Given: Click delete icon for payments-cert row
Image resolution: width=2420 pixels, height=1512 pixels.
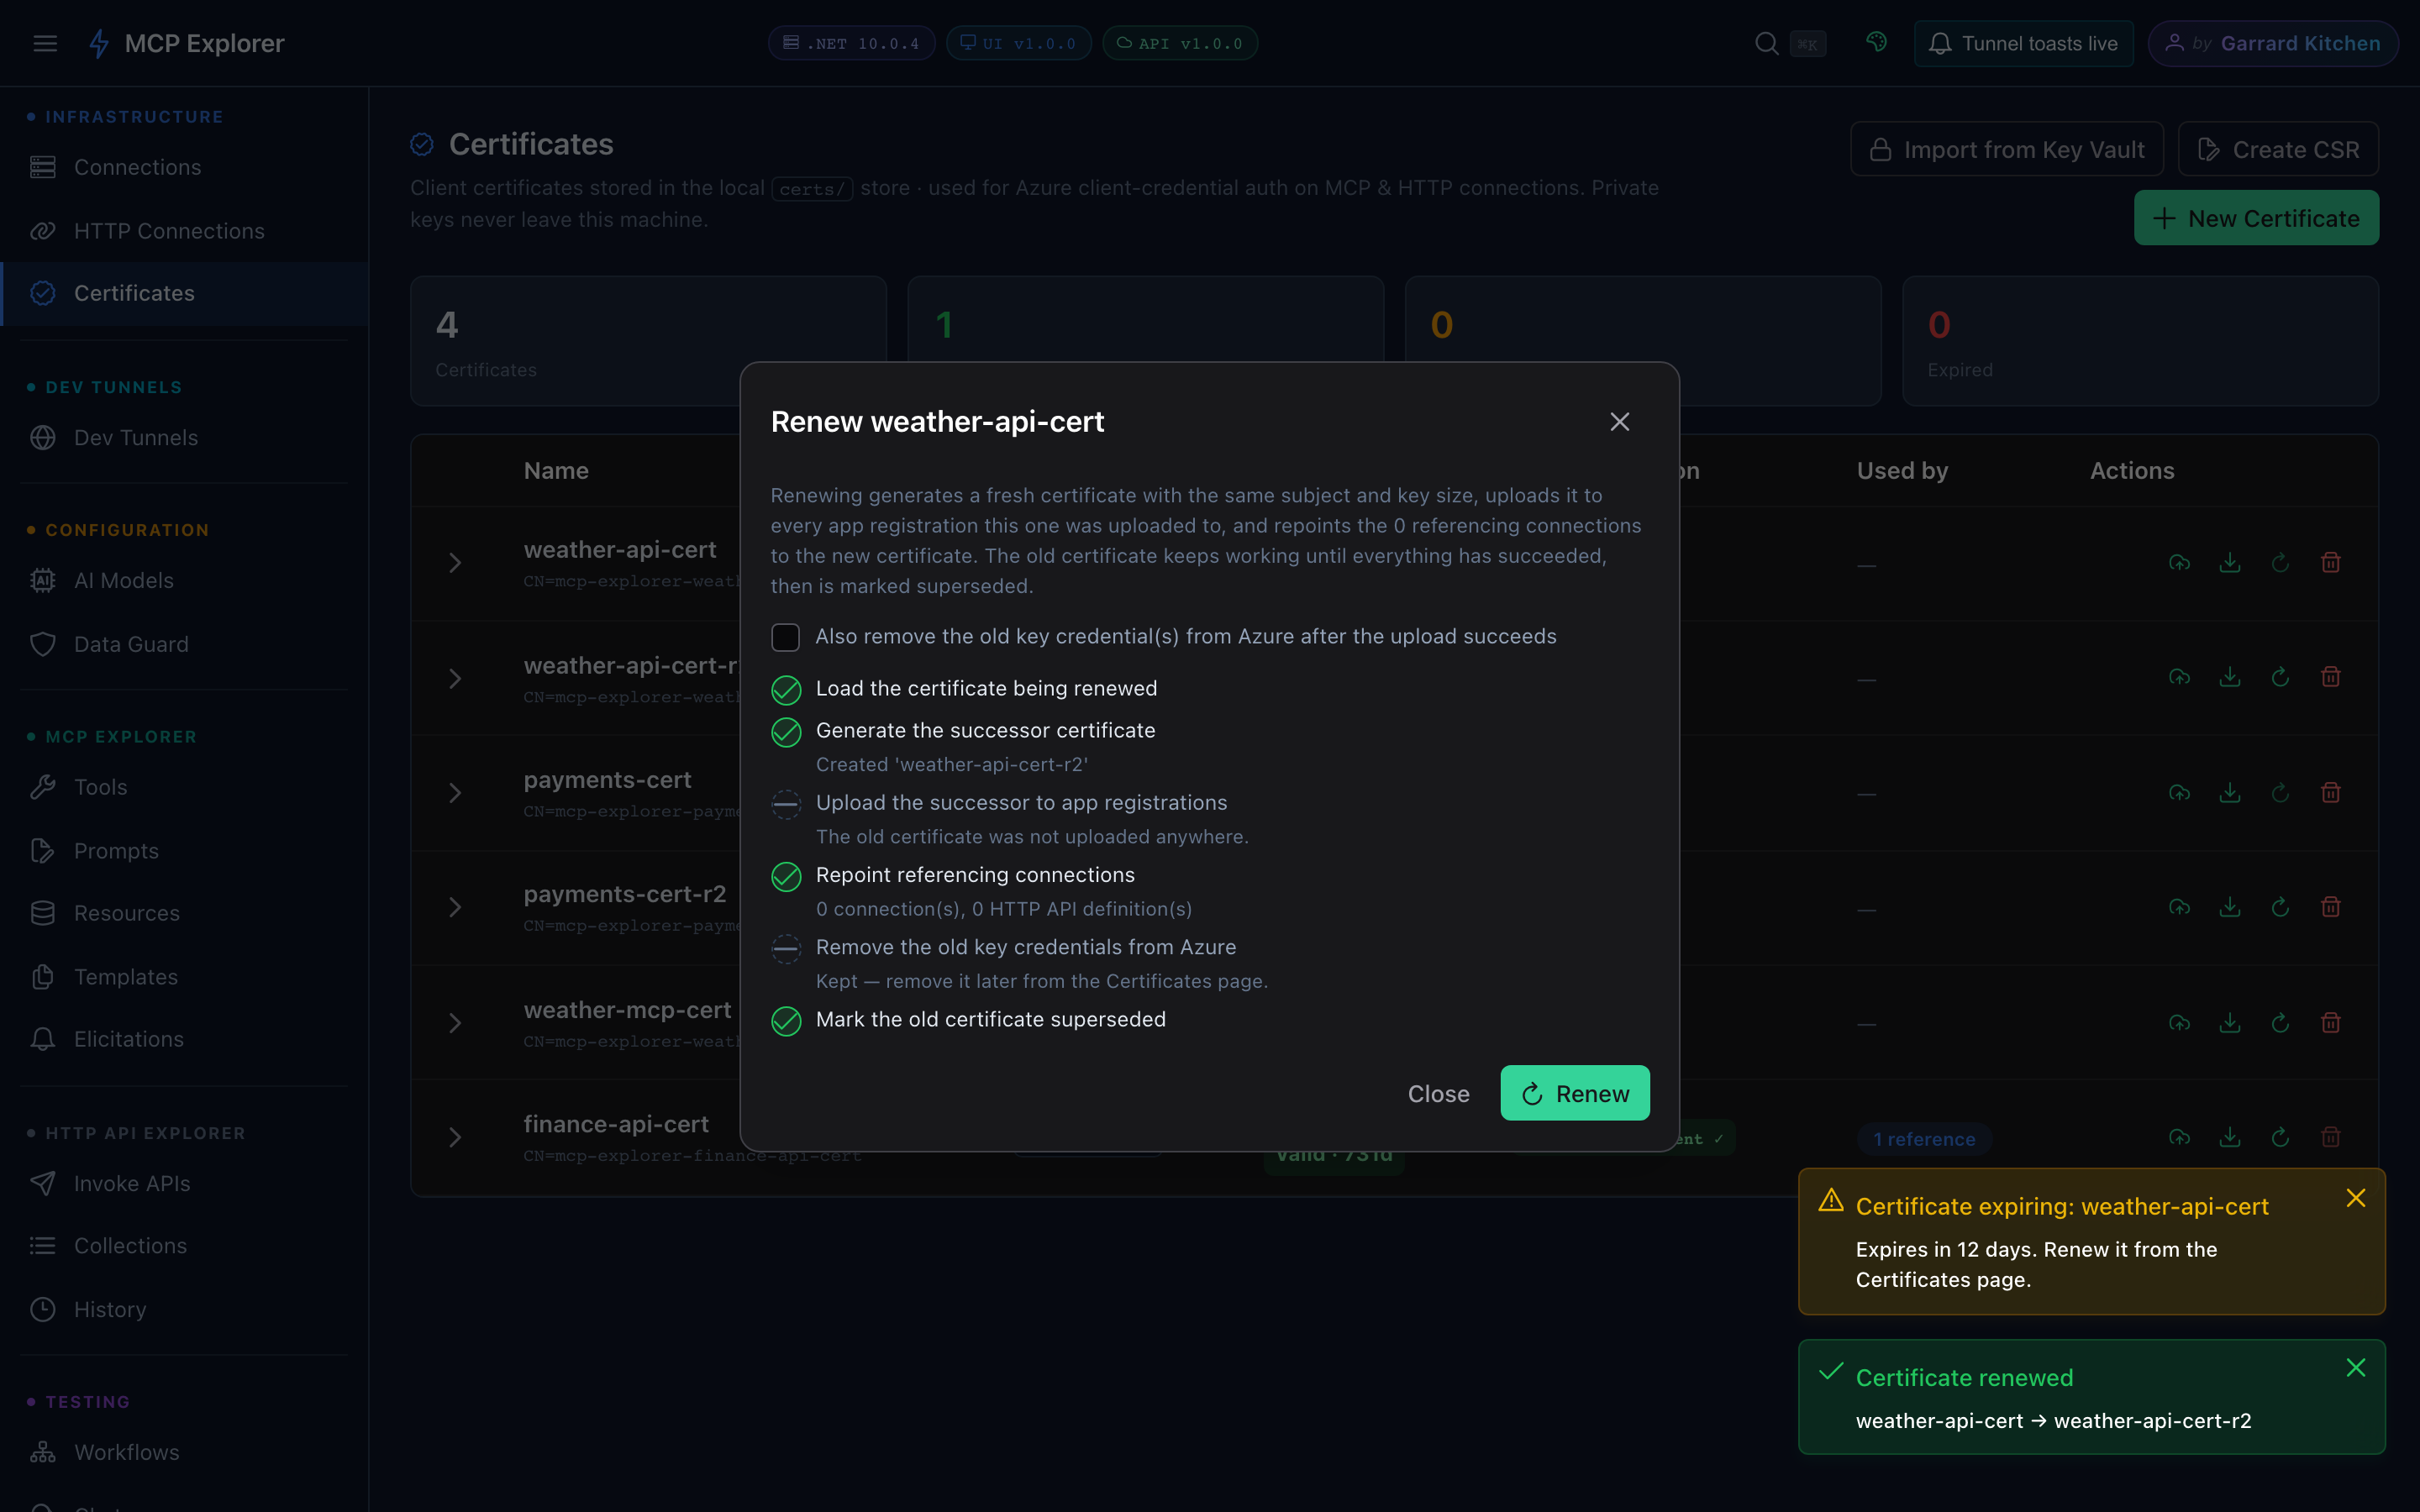Looking at the screenshot, I should click(2330, 793).
